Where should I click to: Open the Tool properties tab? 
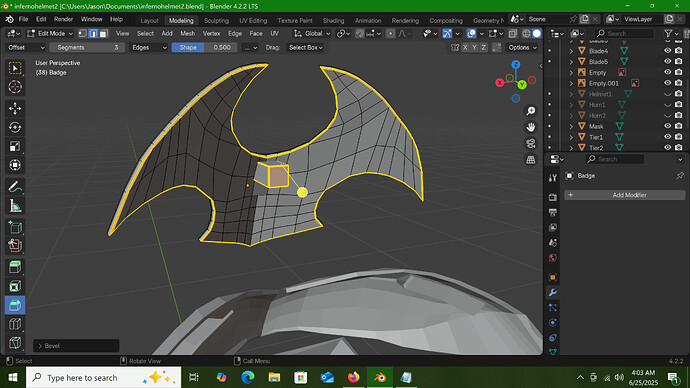[553, 178]
